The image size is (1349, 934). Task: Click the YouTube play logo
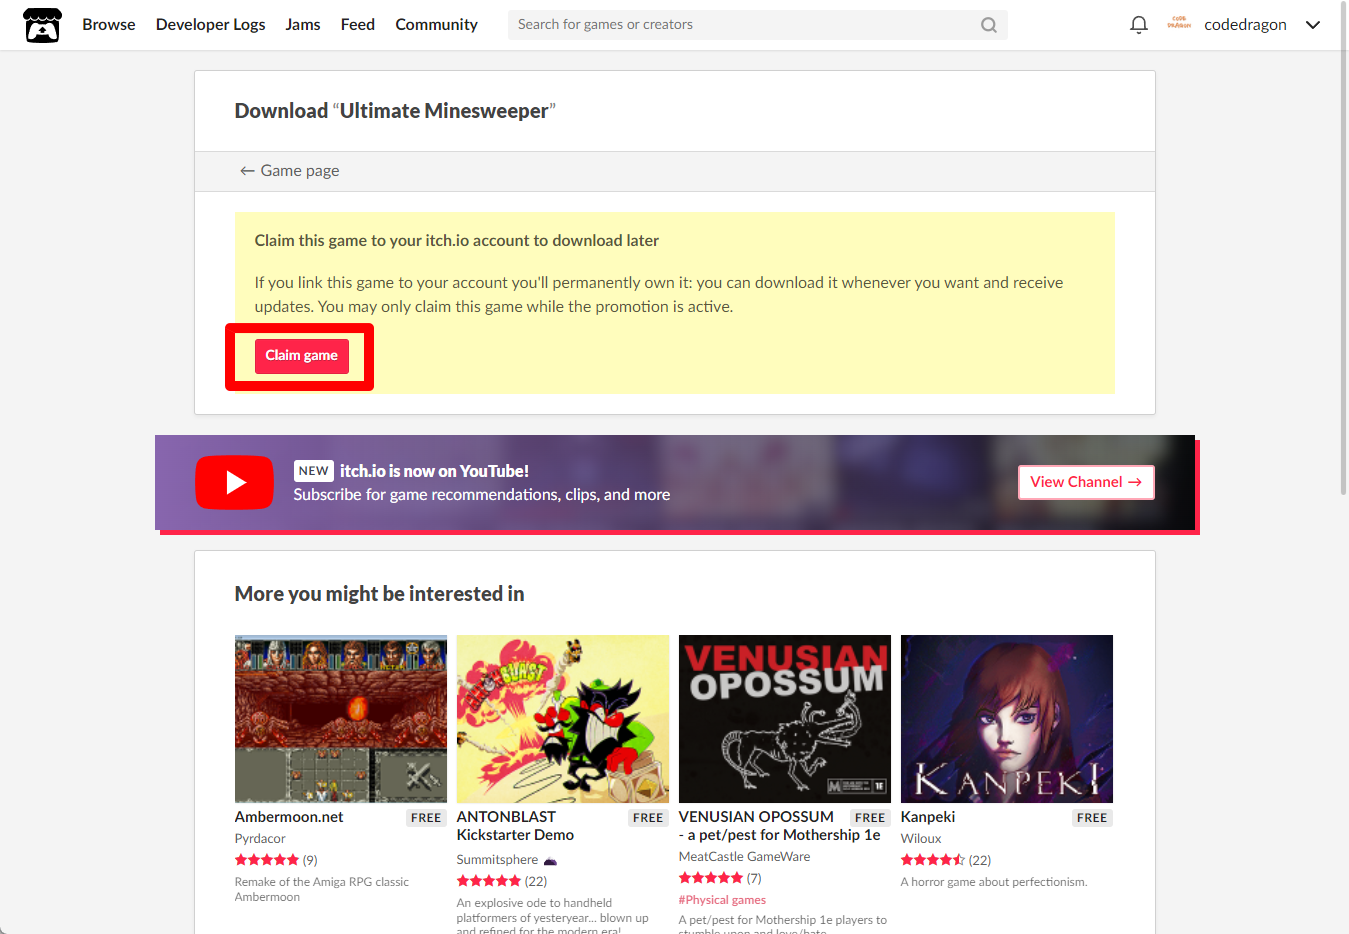pyautogui.click(x=234, y=483)
